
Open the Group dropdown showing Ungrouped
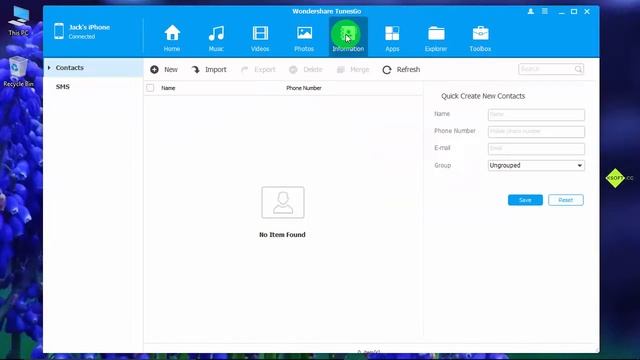[536, 165]
